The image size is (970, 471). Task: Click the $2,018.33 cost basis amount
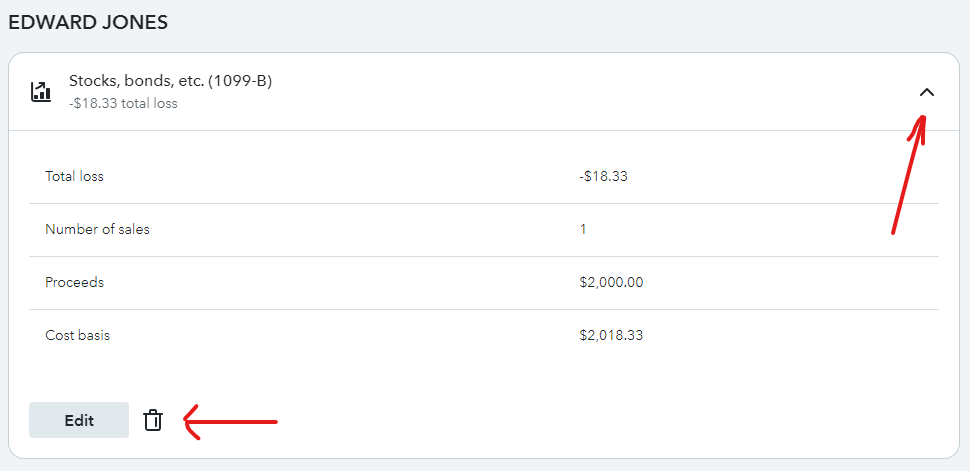(x=611, y=335)
